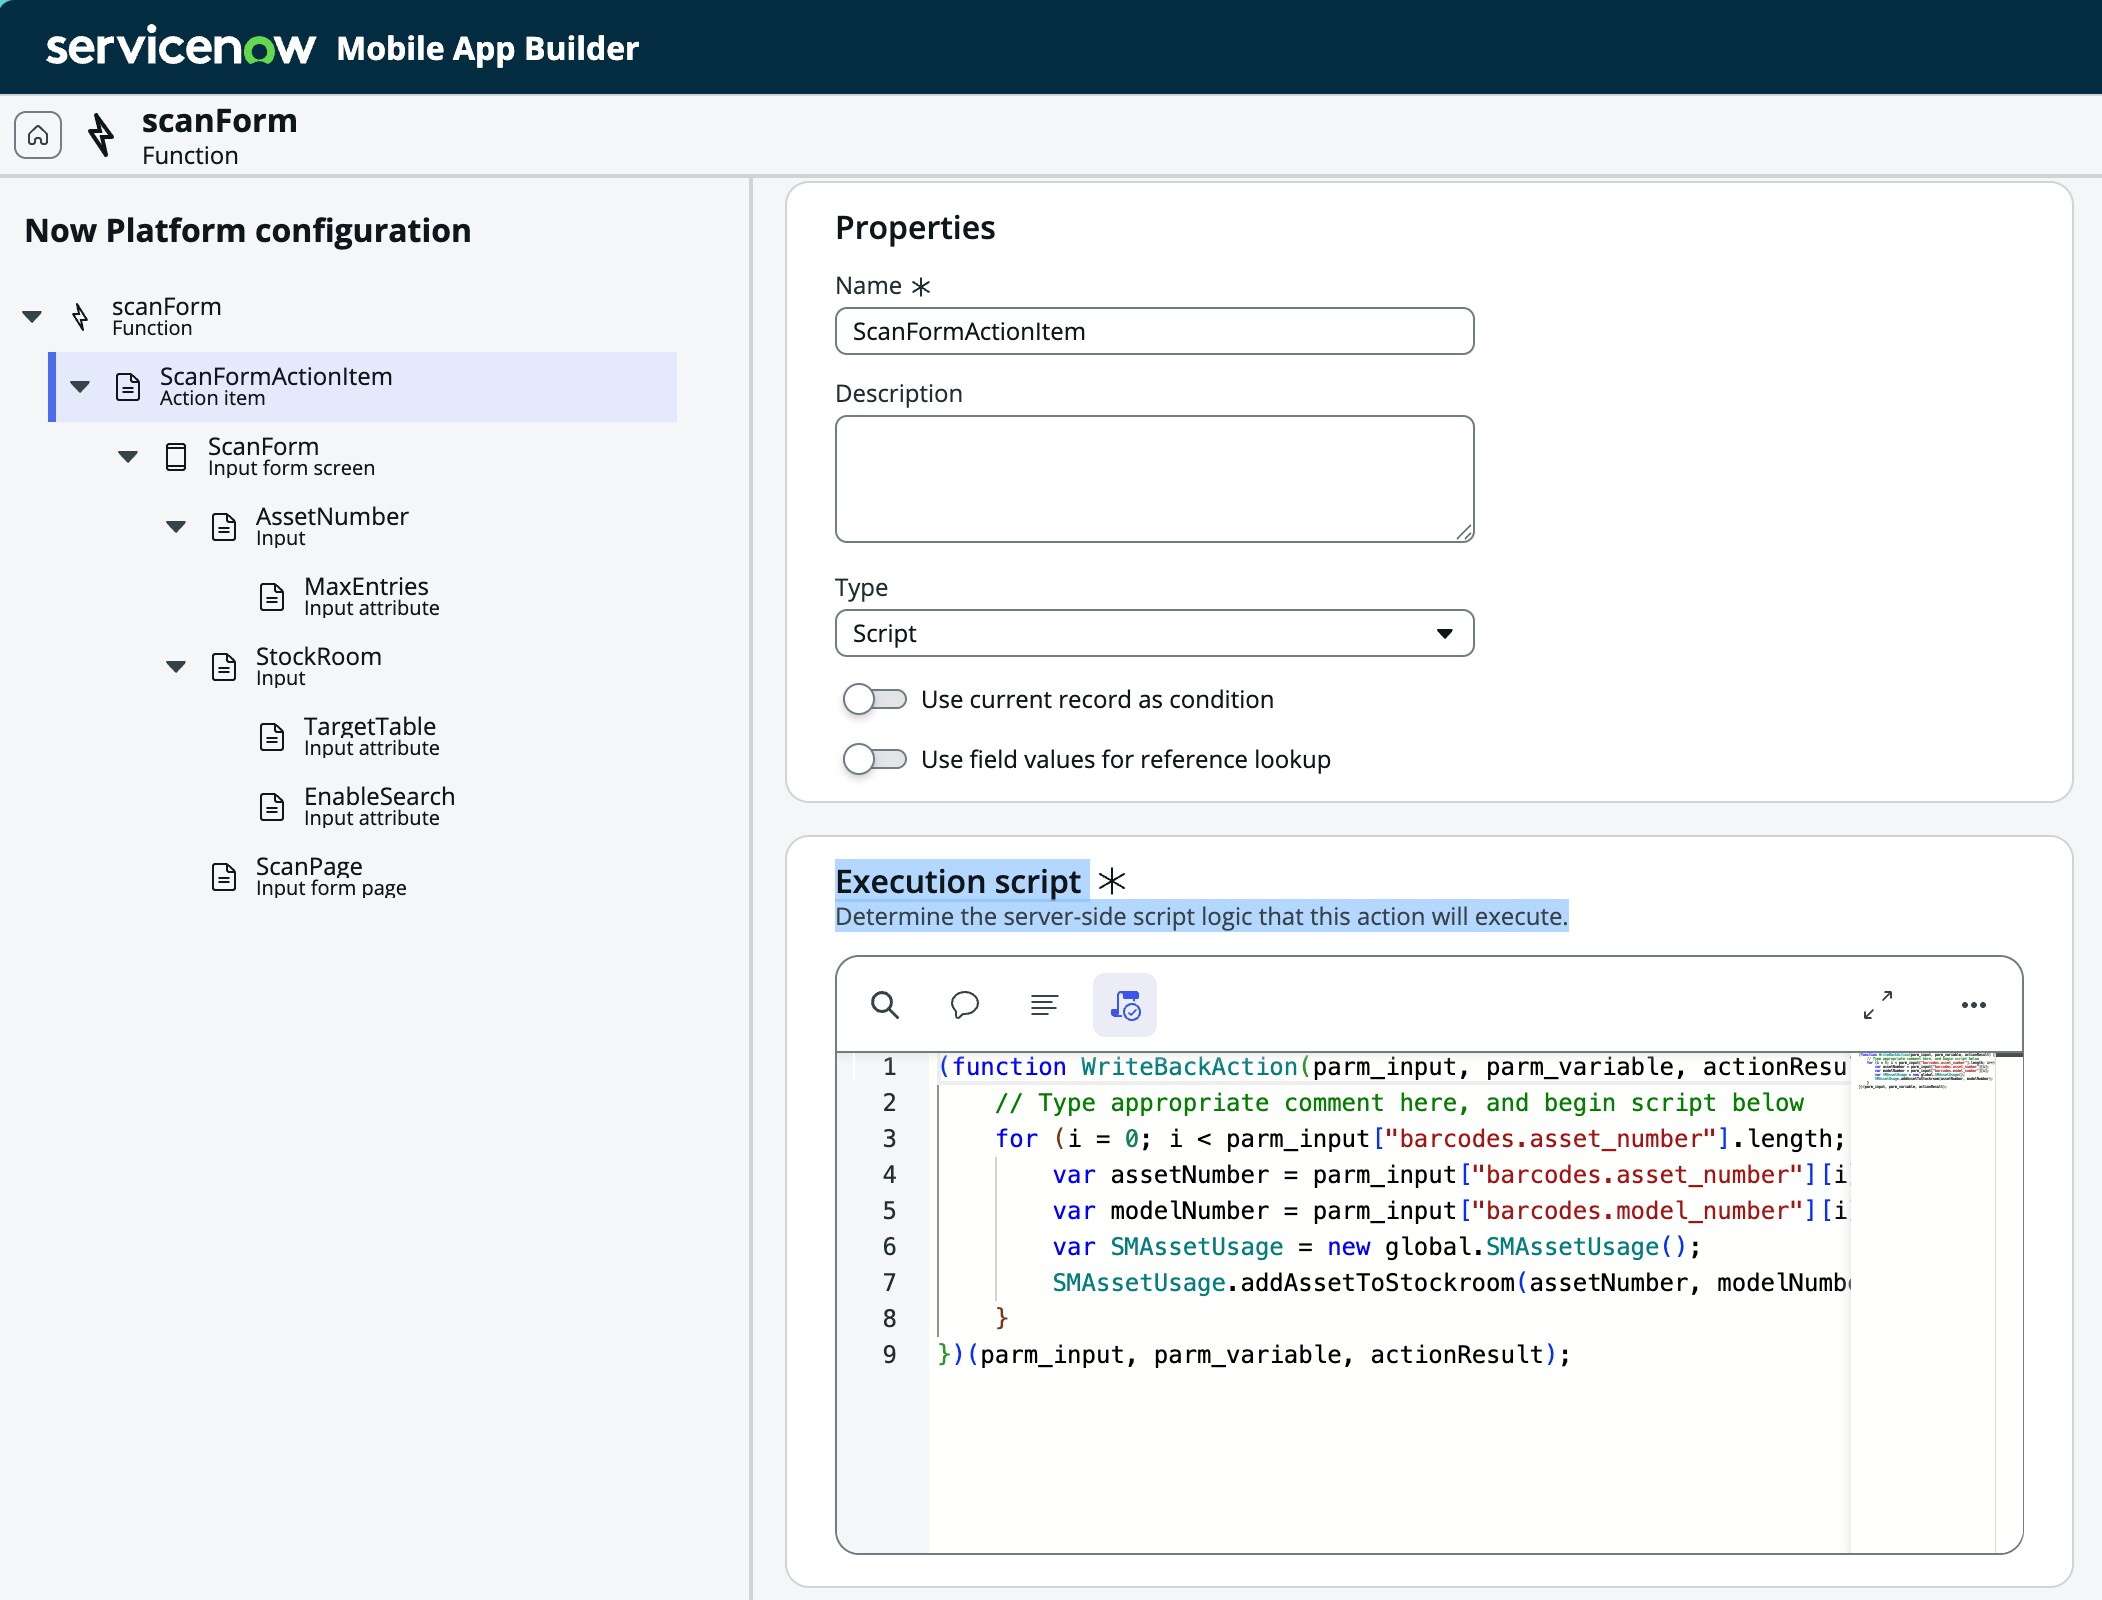The width and height of the screenshot is (2102, 1600).
Task: Toggle Use current record as condition
Action: [874, 699]
